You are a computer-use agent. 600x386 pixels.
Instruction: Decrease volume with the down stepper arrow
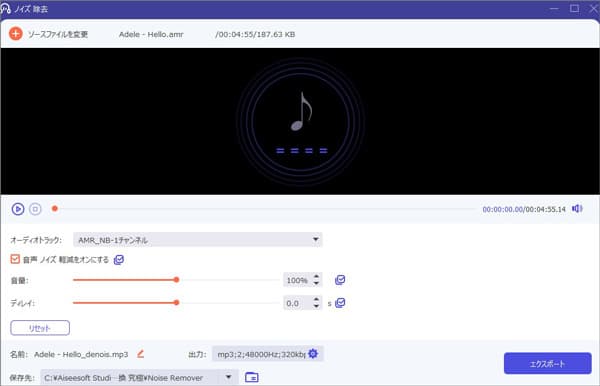(x=316, y=283)
